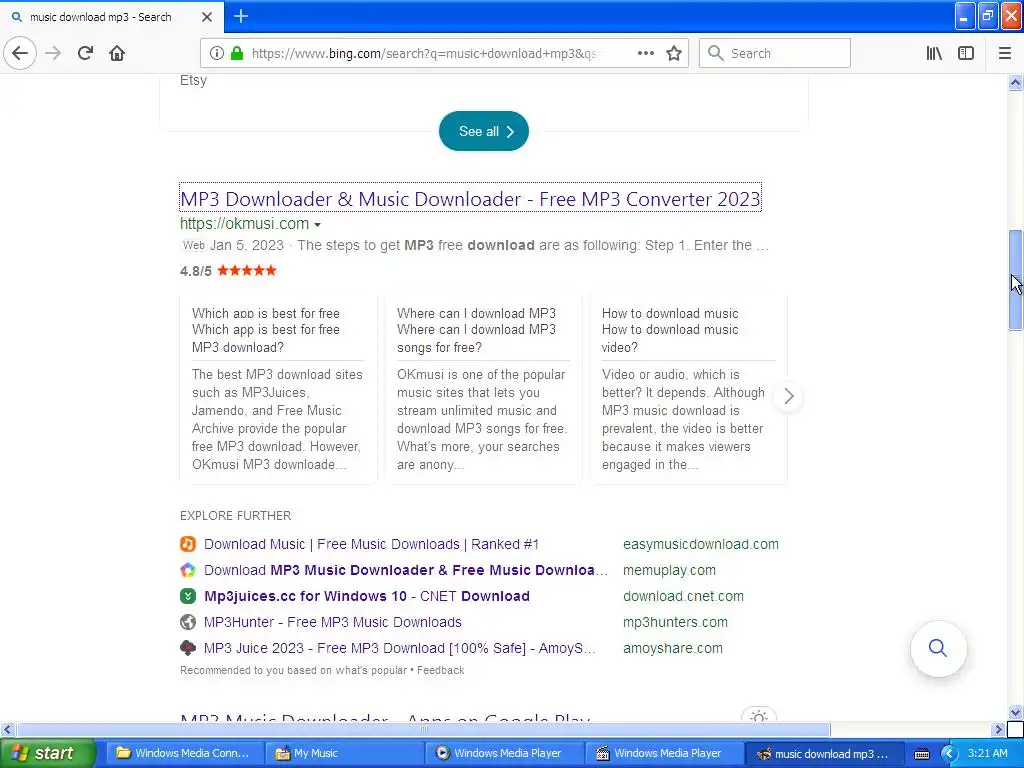Click vertical scrollbar thumb

[1016, 280]
